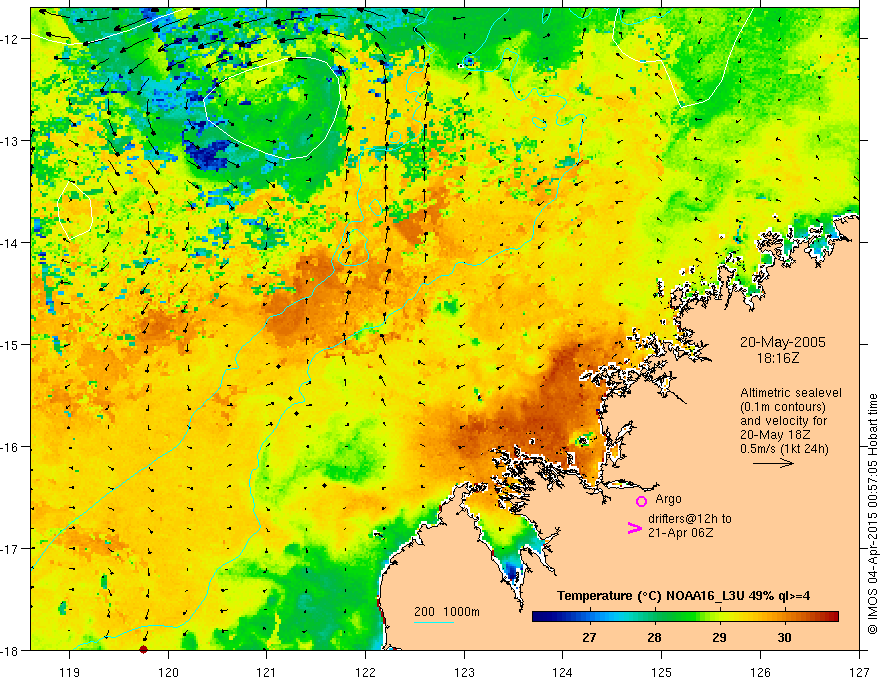880x680 pixels.
Task: Click the colorbar value 28
Action: click(x=654, y=637)
